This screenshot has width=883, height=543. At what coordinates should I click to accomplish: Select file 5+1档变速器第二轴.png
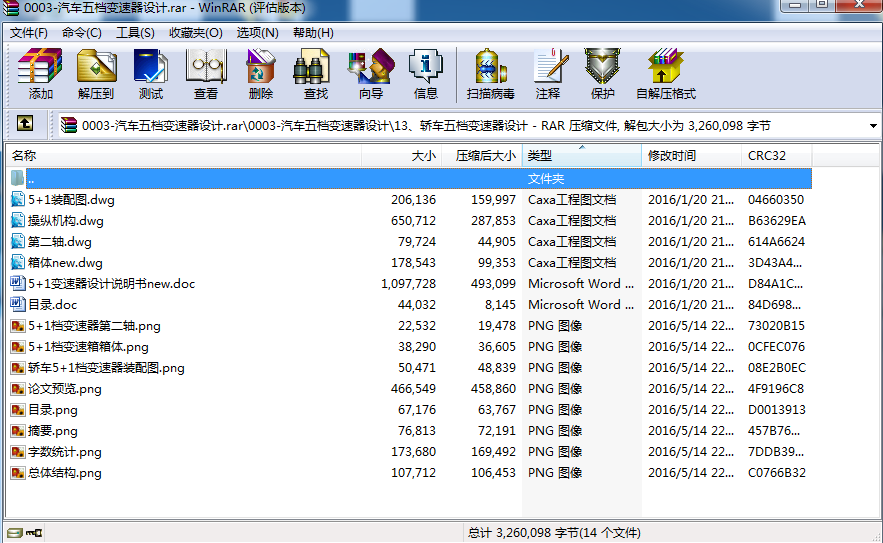[94, 326]
